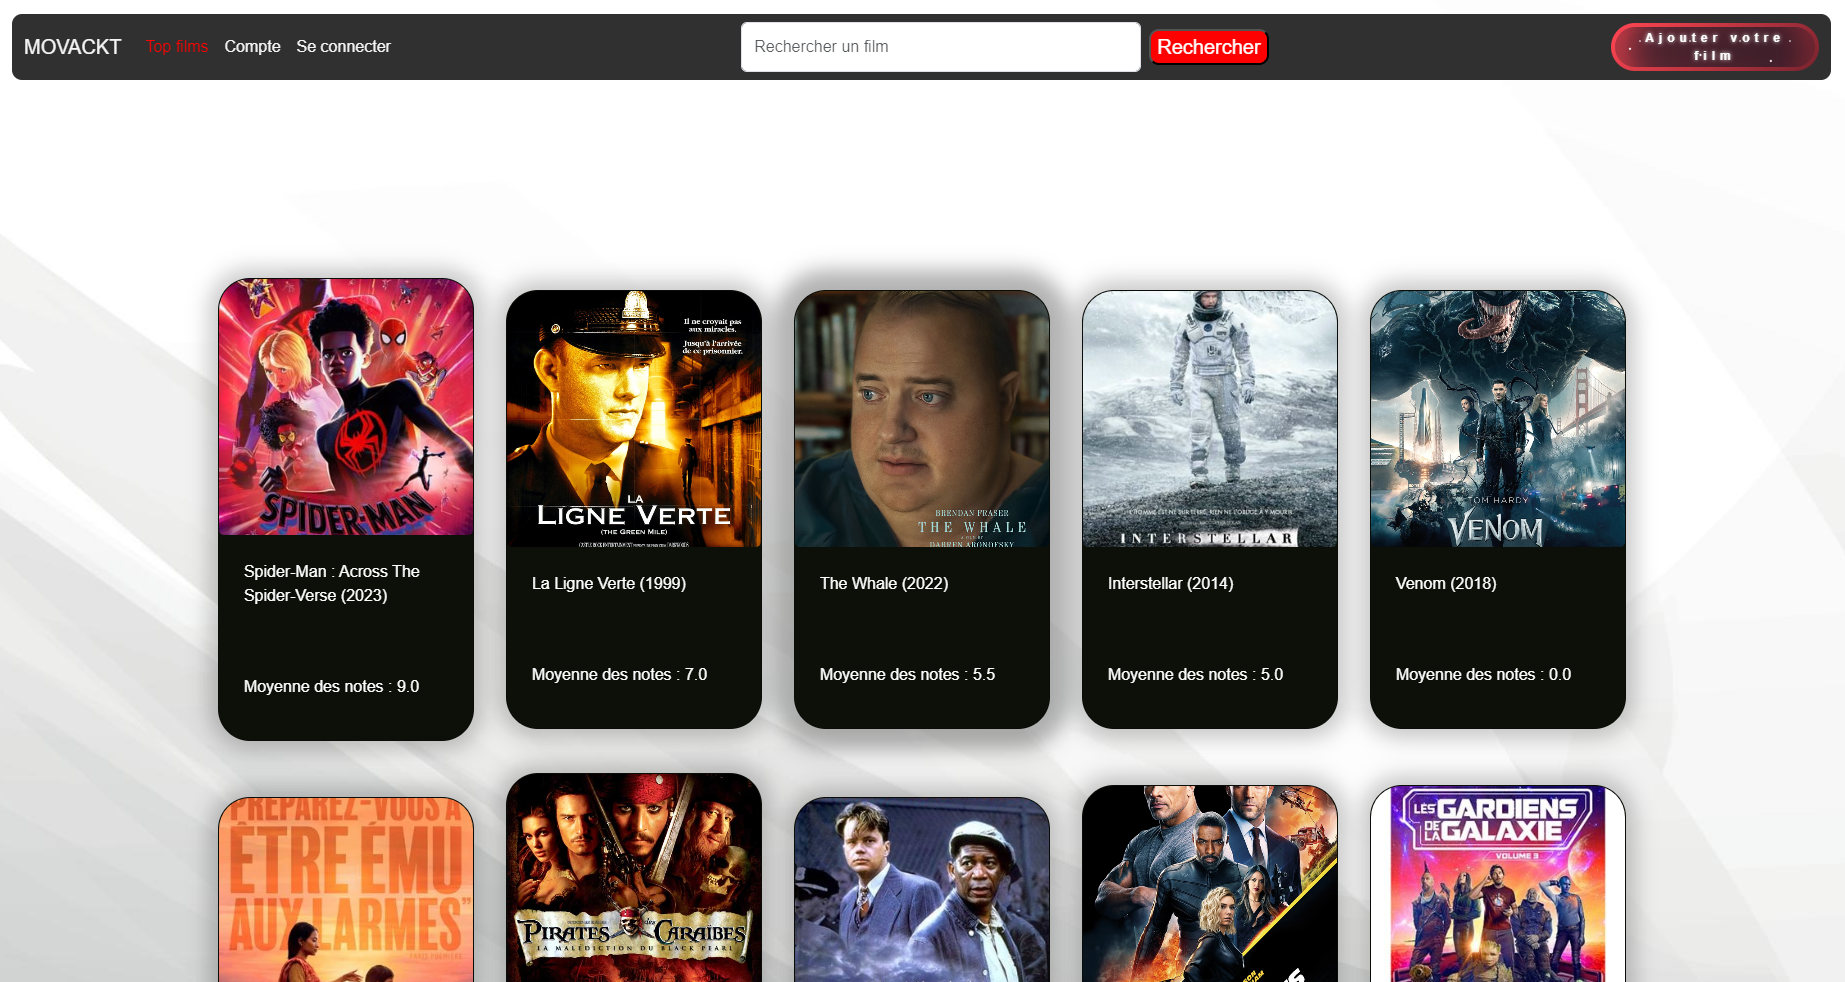Select the title La Ligne Verte (1999)
Viewport: 1845px width, 982px height.
pyautogui.click(x=609, y=583)
